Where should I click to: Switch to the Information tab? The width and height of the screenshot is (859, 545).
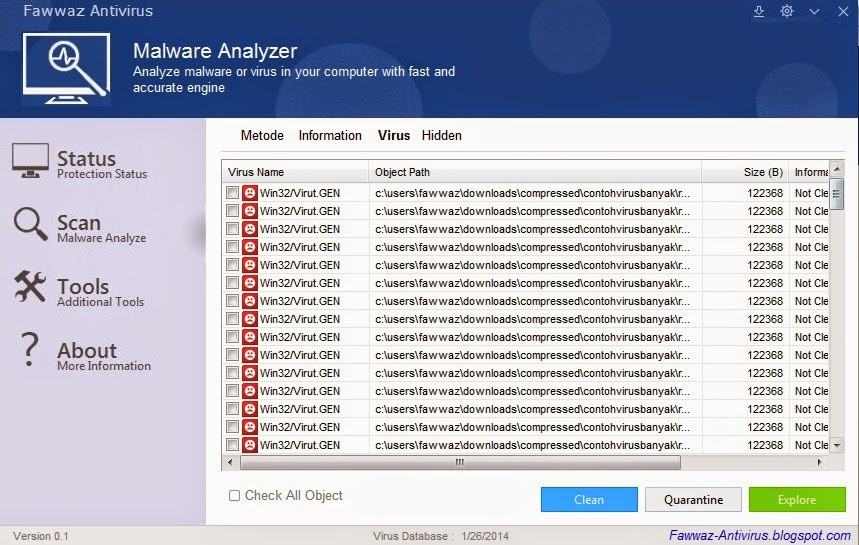pos(330,135)
